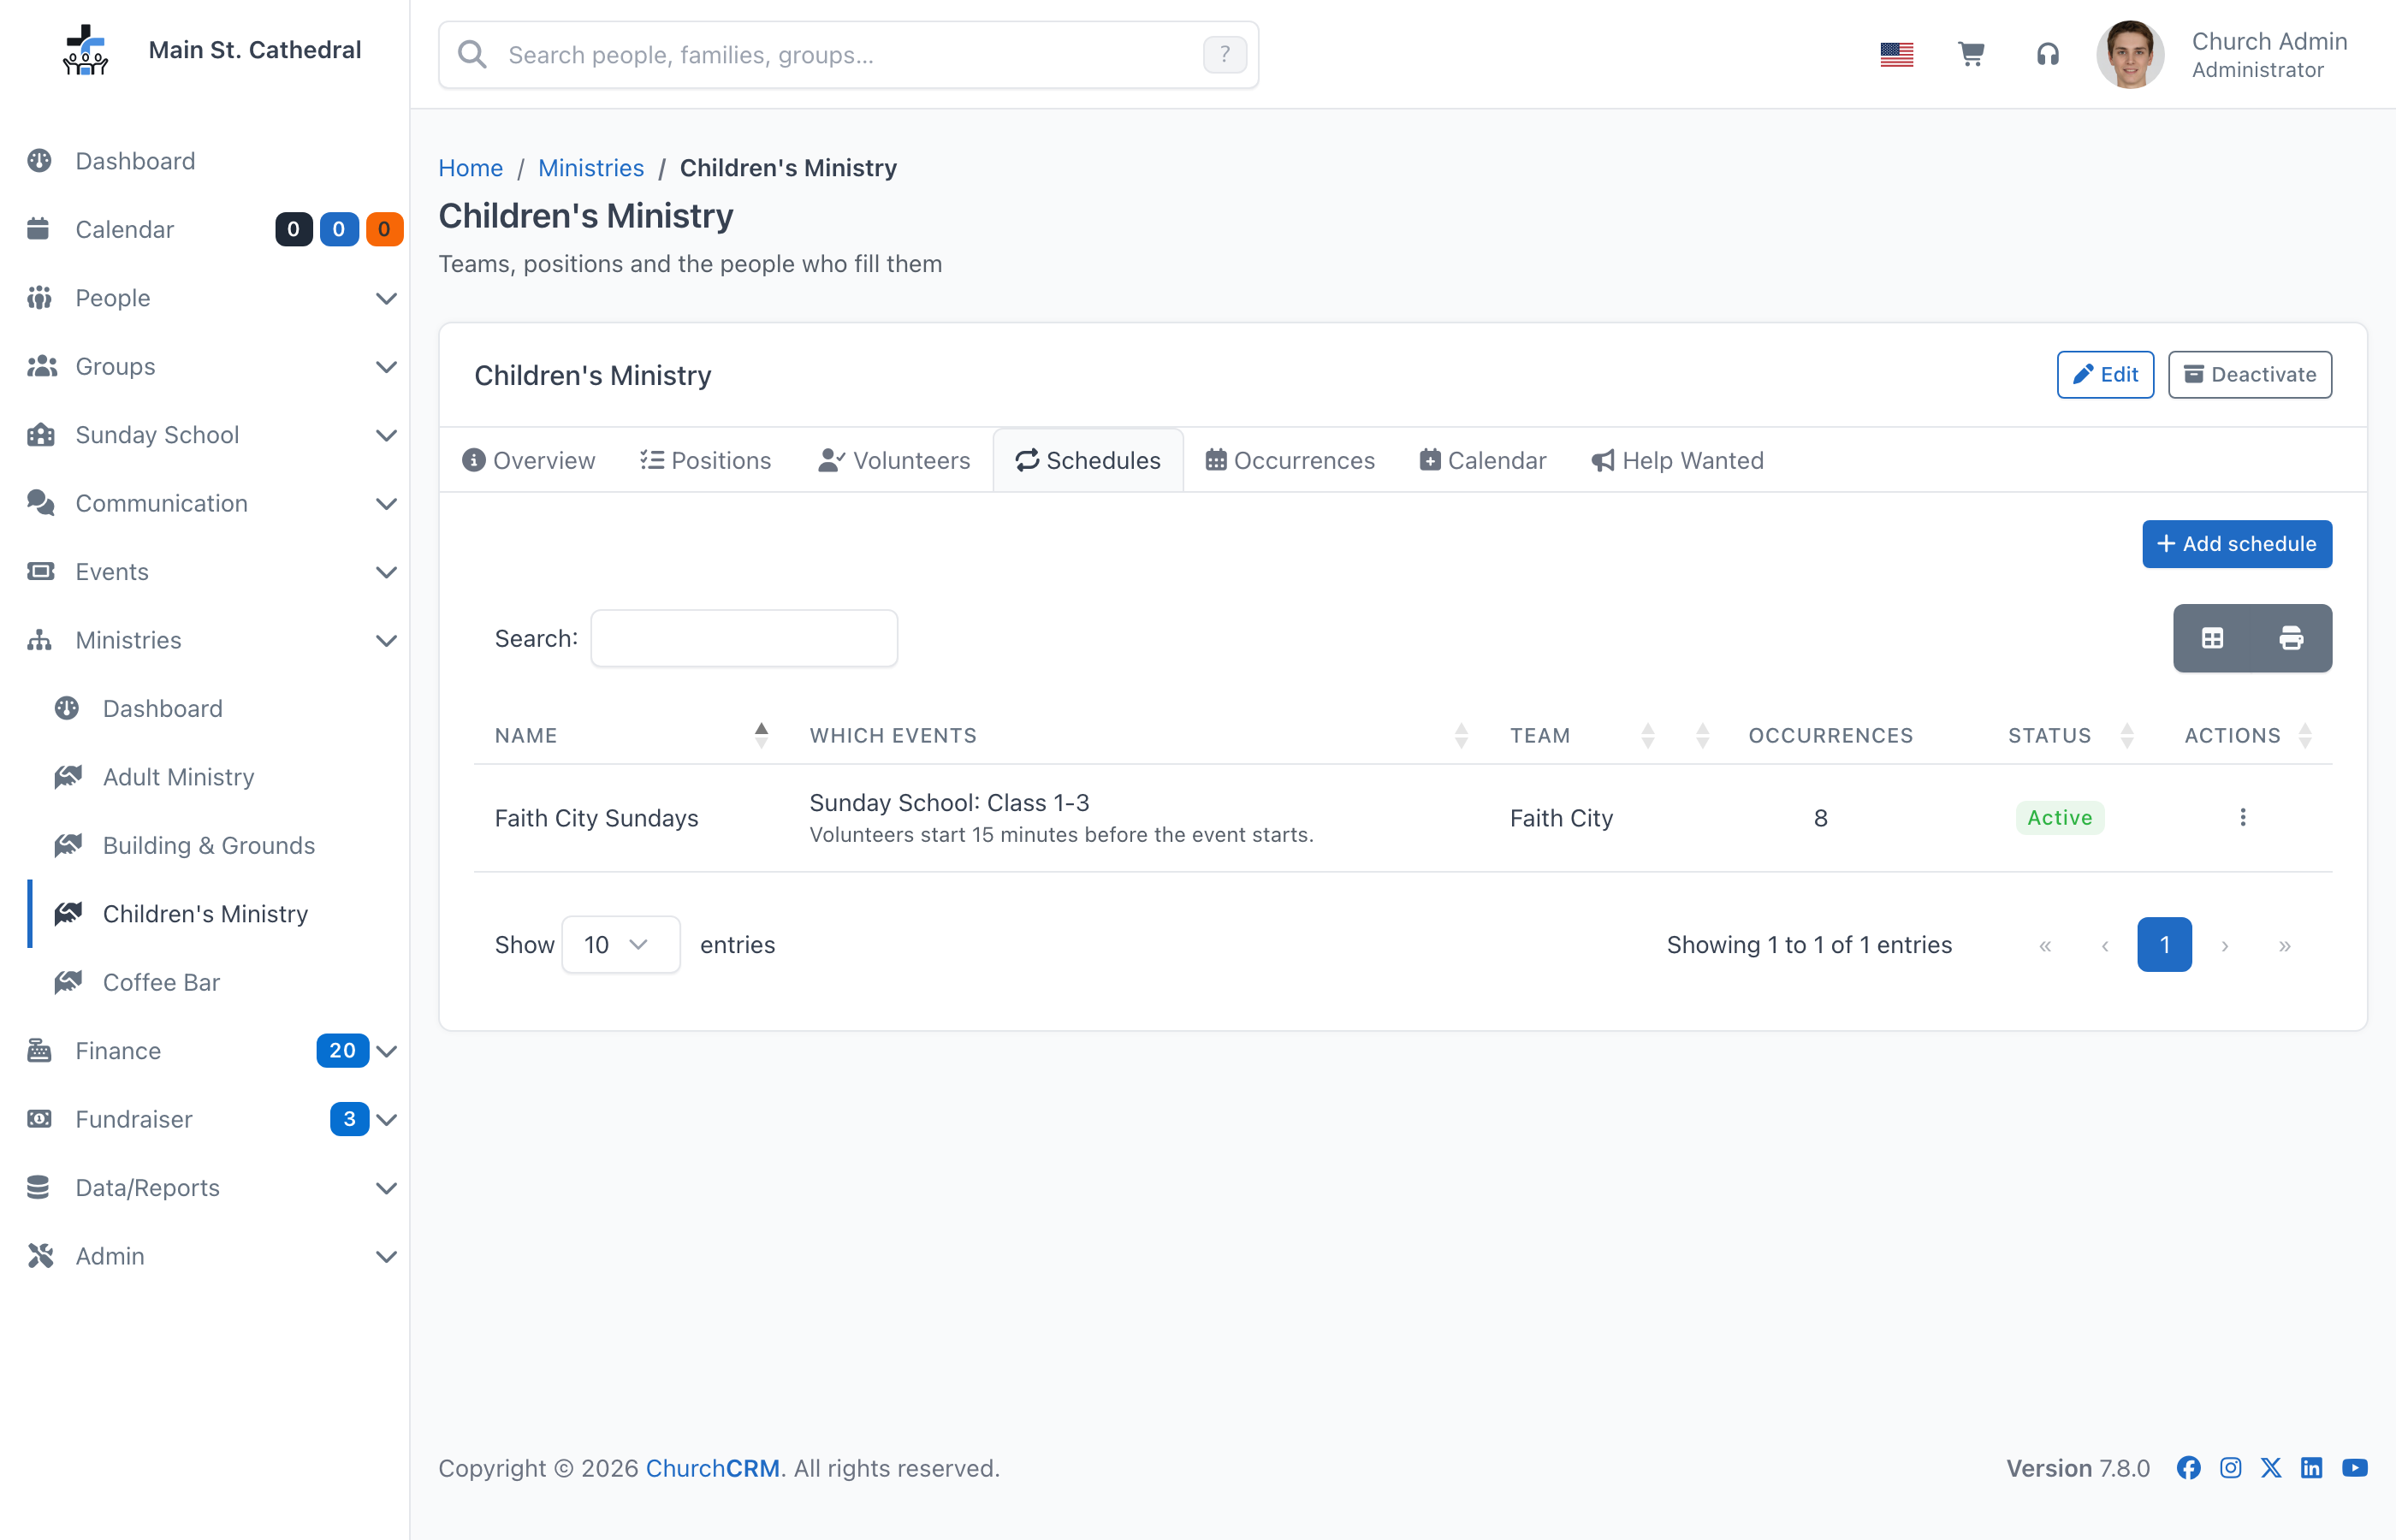This screenshot has width=2396, height=1540.
Task: Go to Ministries breadcrumb link
Action: [590, 168]
